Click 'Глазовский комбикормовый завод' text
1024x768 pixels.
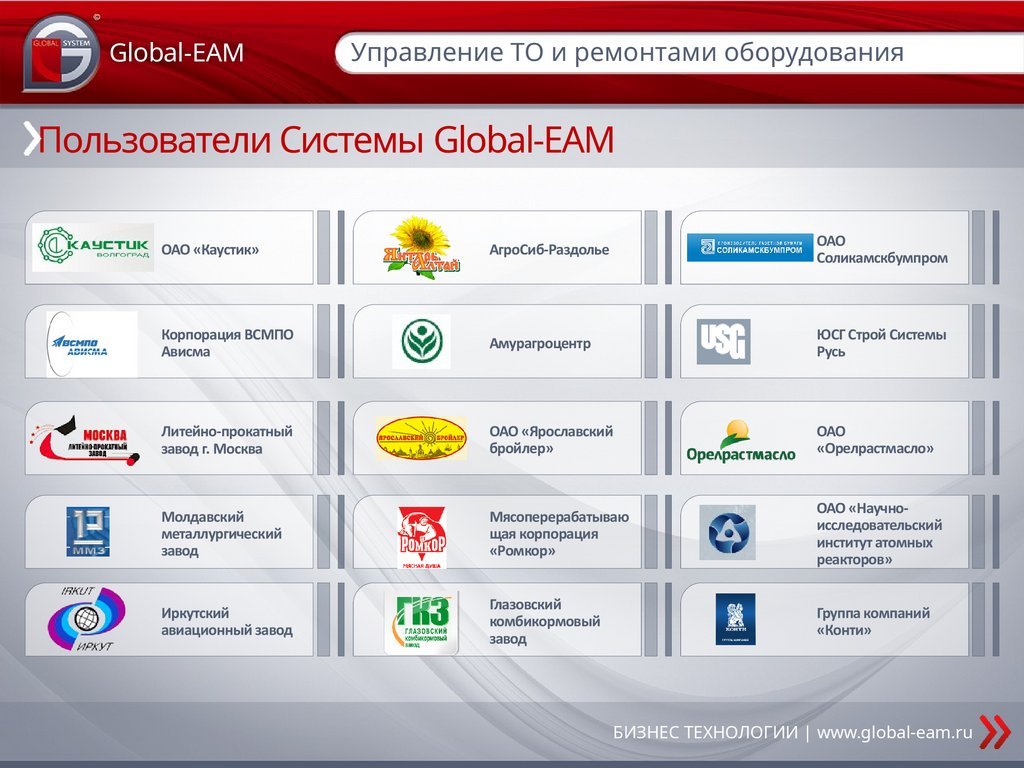point(545,622)
